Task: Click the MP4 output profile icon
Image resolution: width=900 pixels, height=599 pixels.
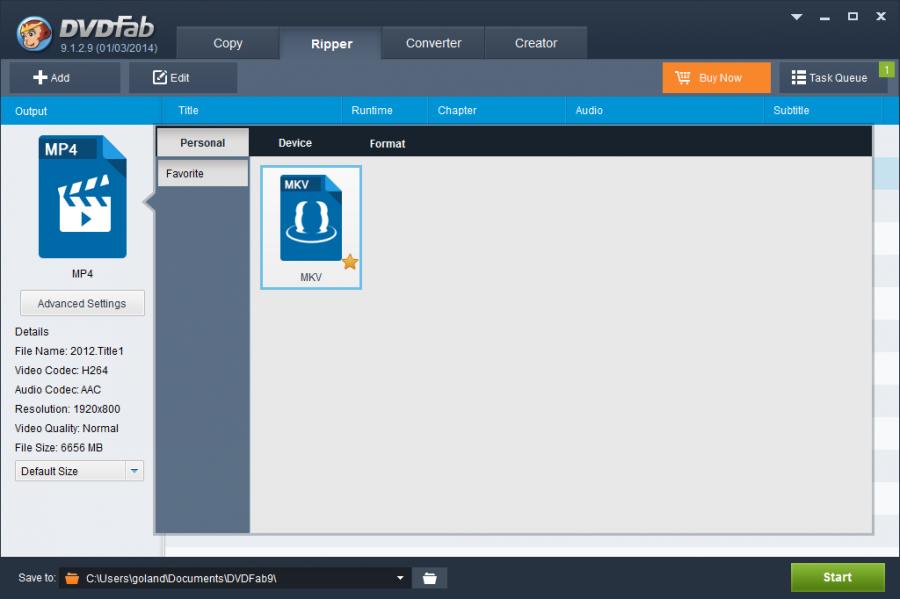Action: pyautogui.click(x=83, y=197)
